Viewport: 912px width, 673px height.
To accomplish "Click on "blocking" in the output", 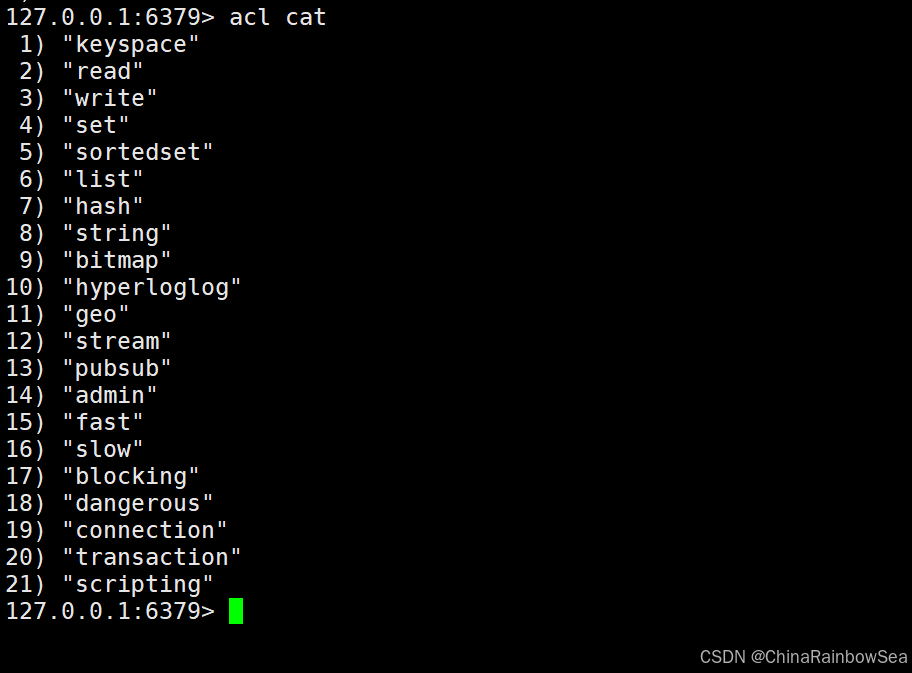I will pyautogui.click(x=131, y=476).
